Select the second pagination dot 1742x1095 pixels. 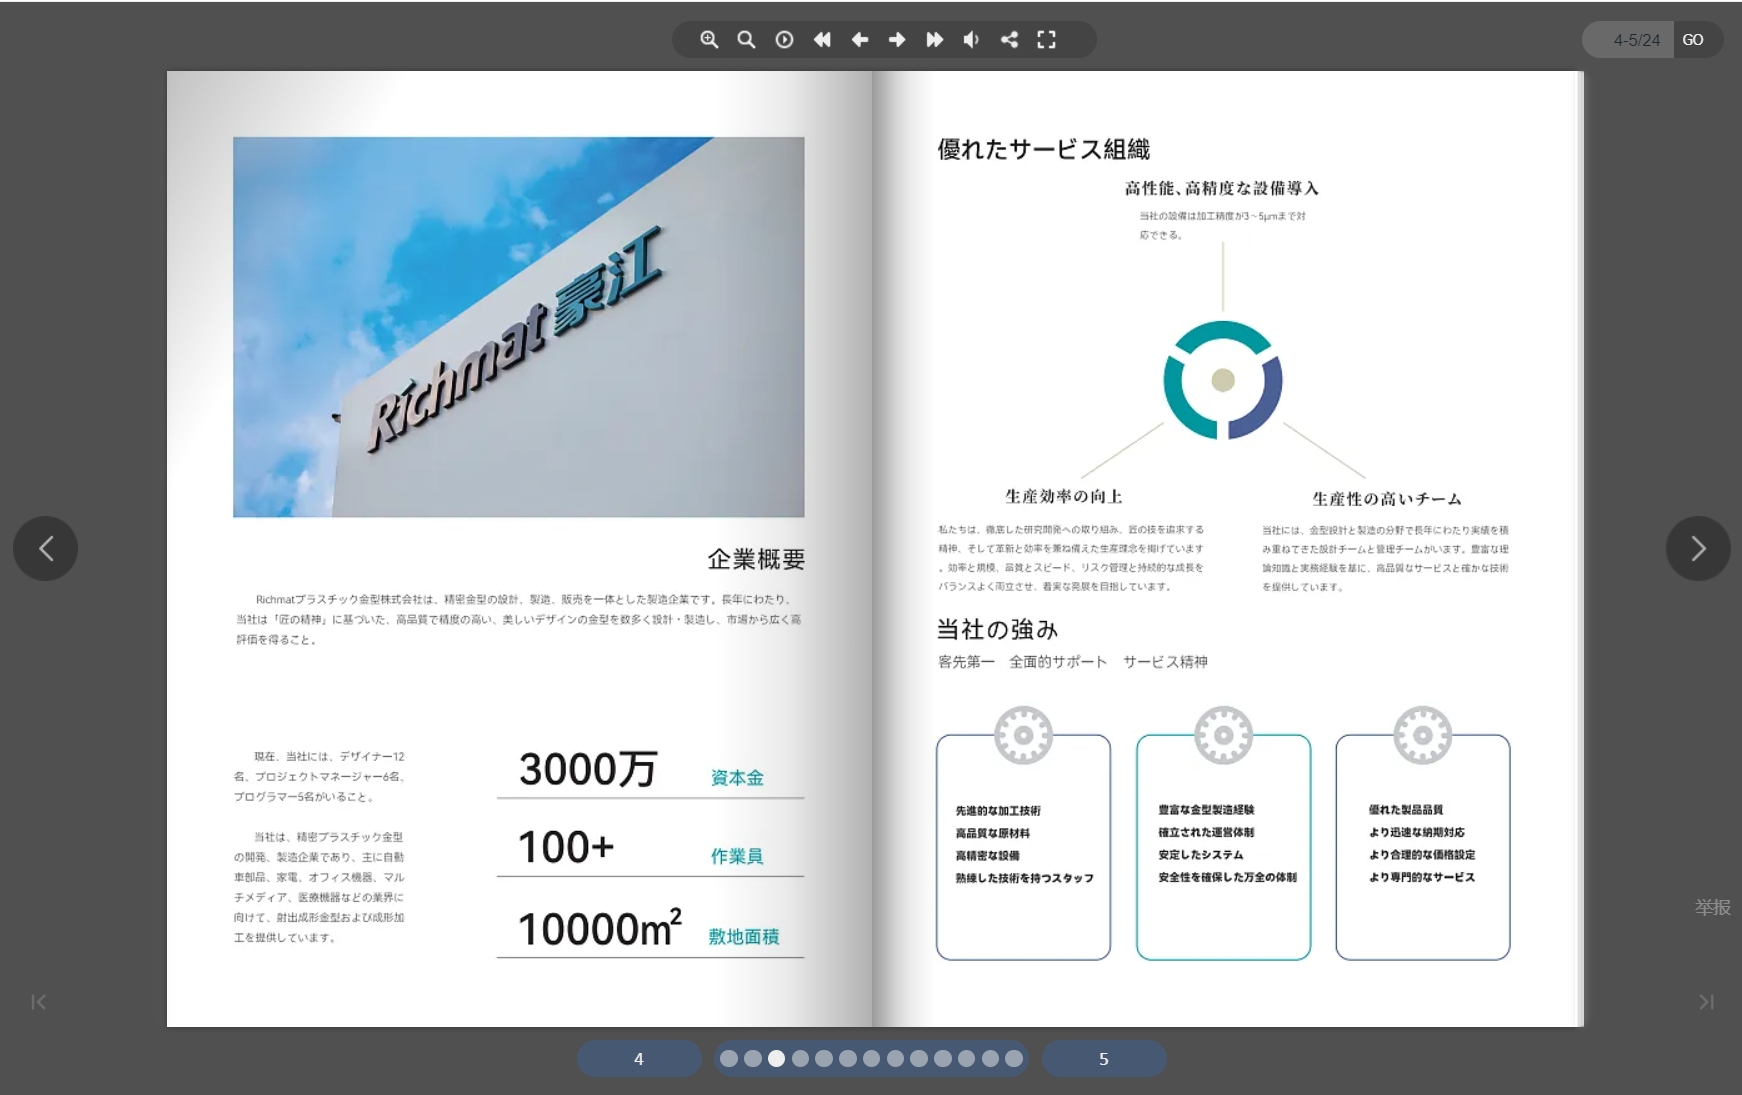pos(753,1059)
